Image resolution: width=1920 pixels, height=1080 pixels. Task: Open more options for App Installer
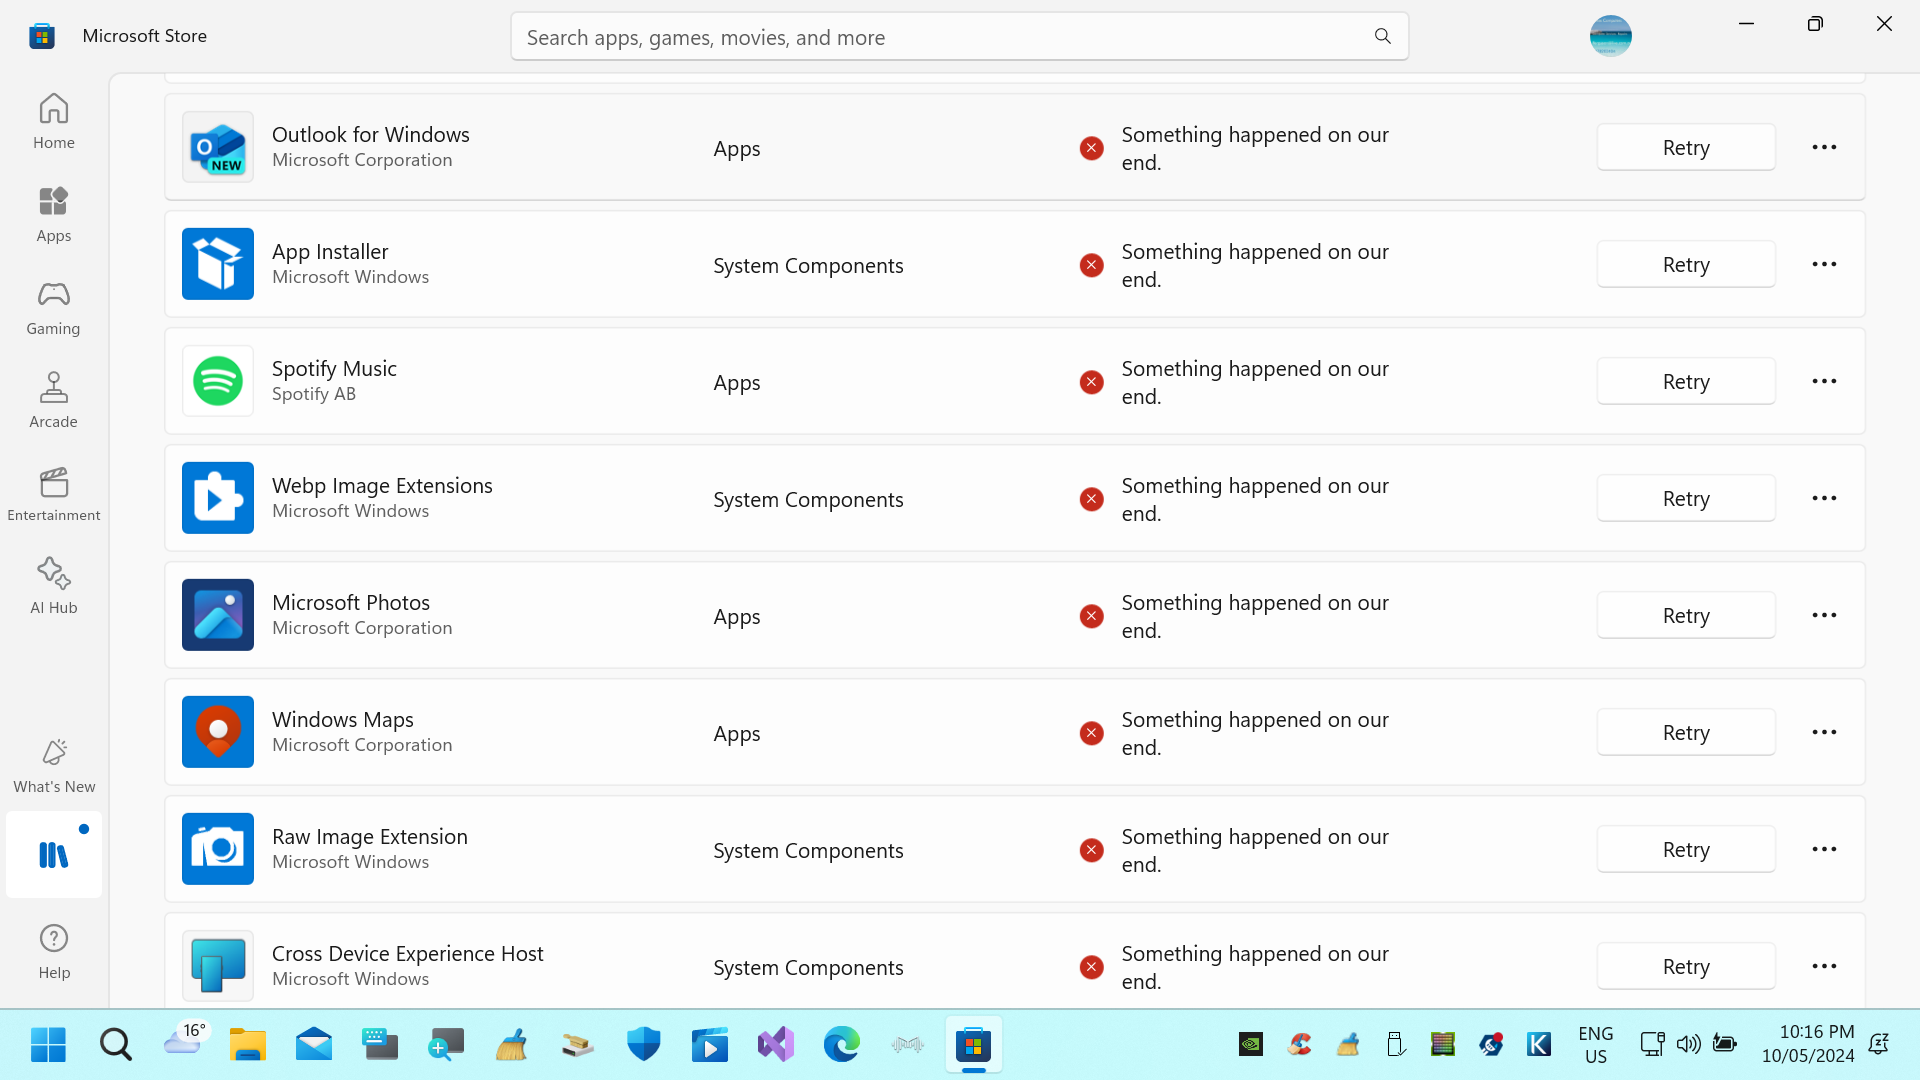point(1824,264)
